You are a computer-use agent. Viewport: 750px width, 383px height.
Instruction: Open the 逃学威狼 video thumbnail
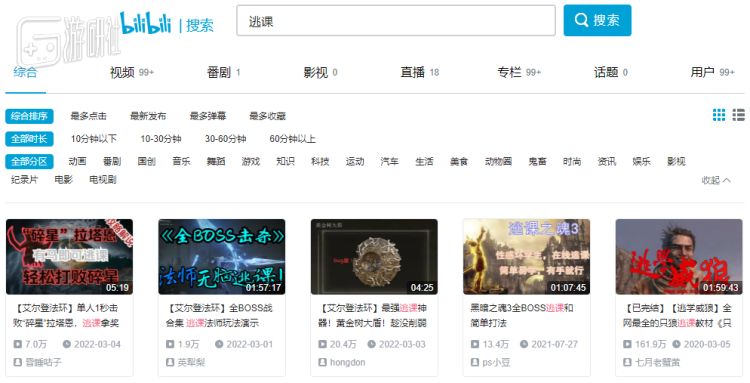click(679, 257)
